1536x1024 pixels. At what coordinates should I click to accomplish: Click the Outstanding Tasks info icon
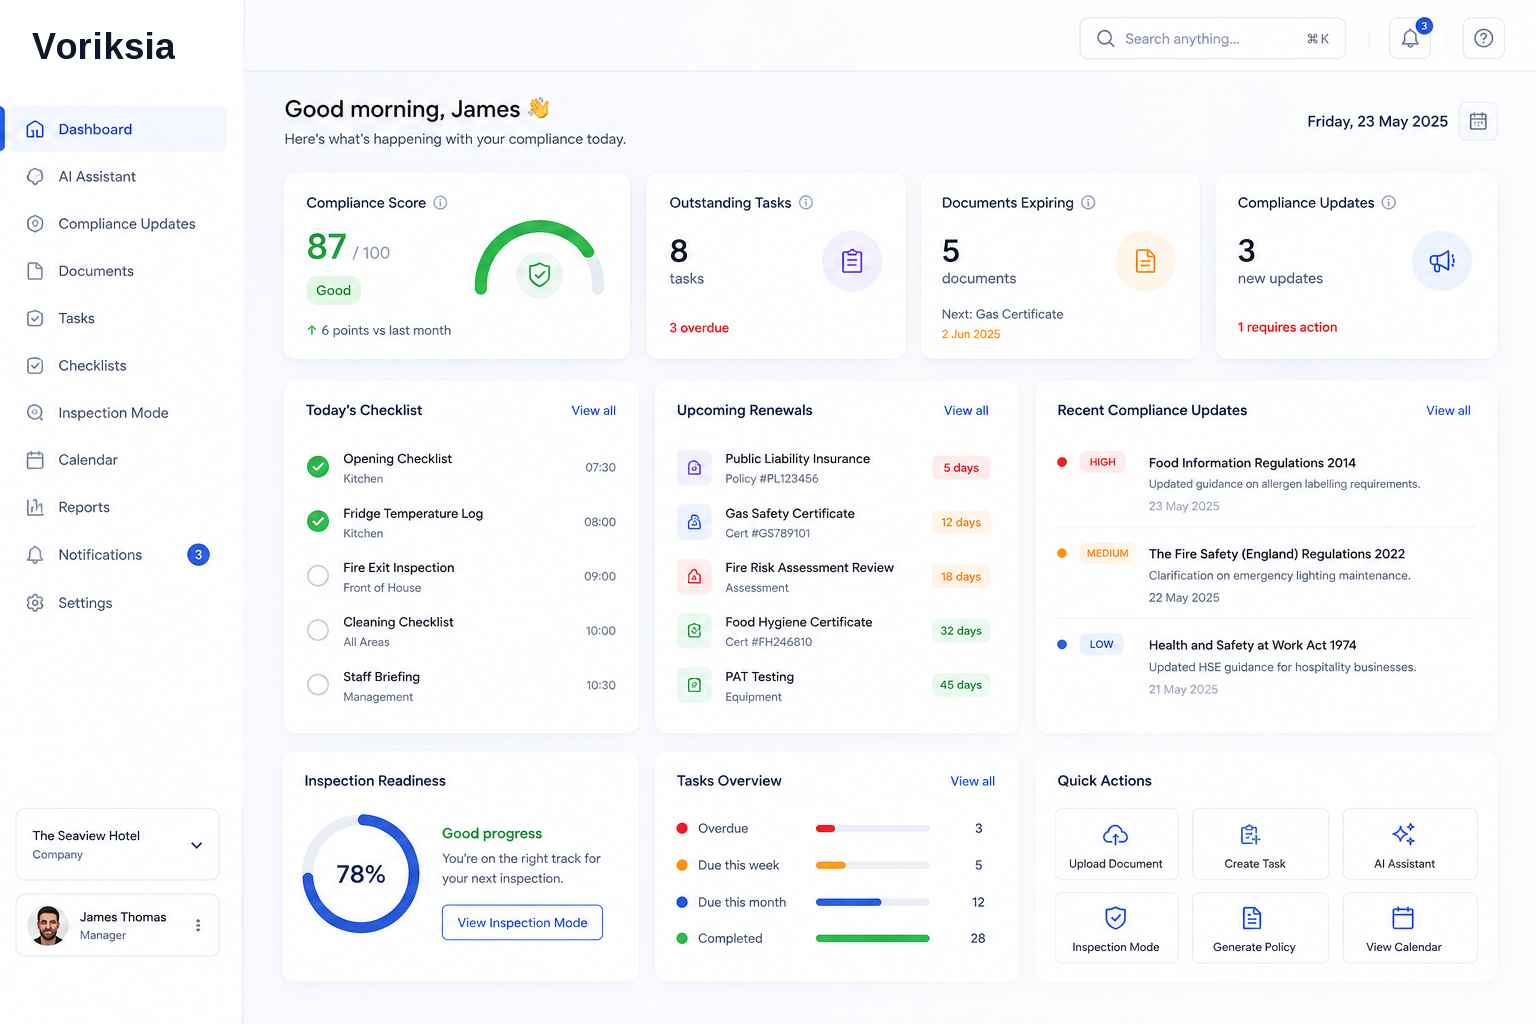806,203
